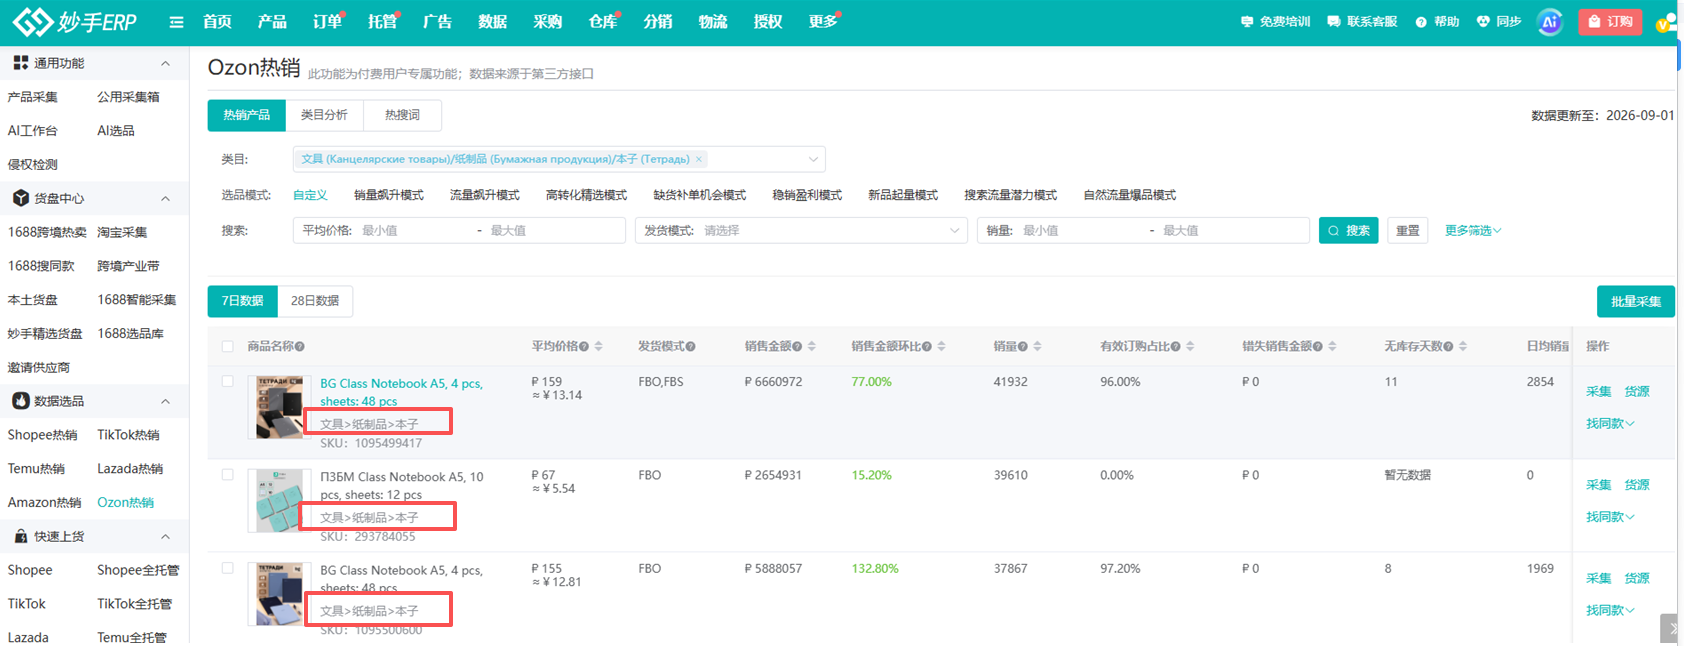Sort by 失销销售金额 column arrows
1684x646 pixels.
(1332, 346)
